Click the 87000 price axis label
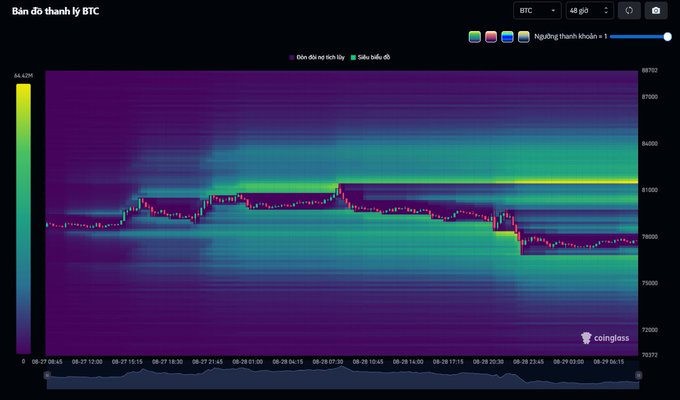 (x=650, y=97)
